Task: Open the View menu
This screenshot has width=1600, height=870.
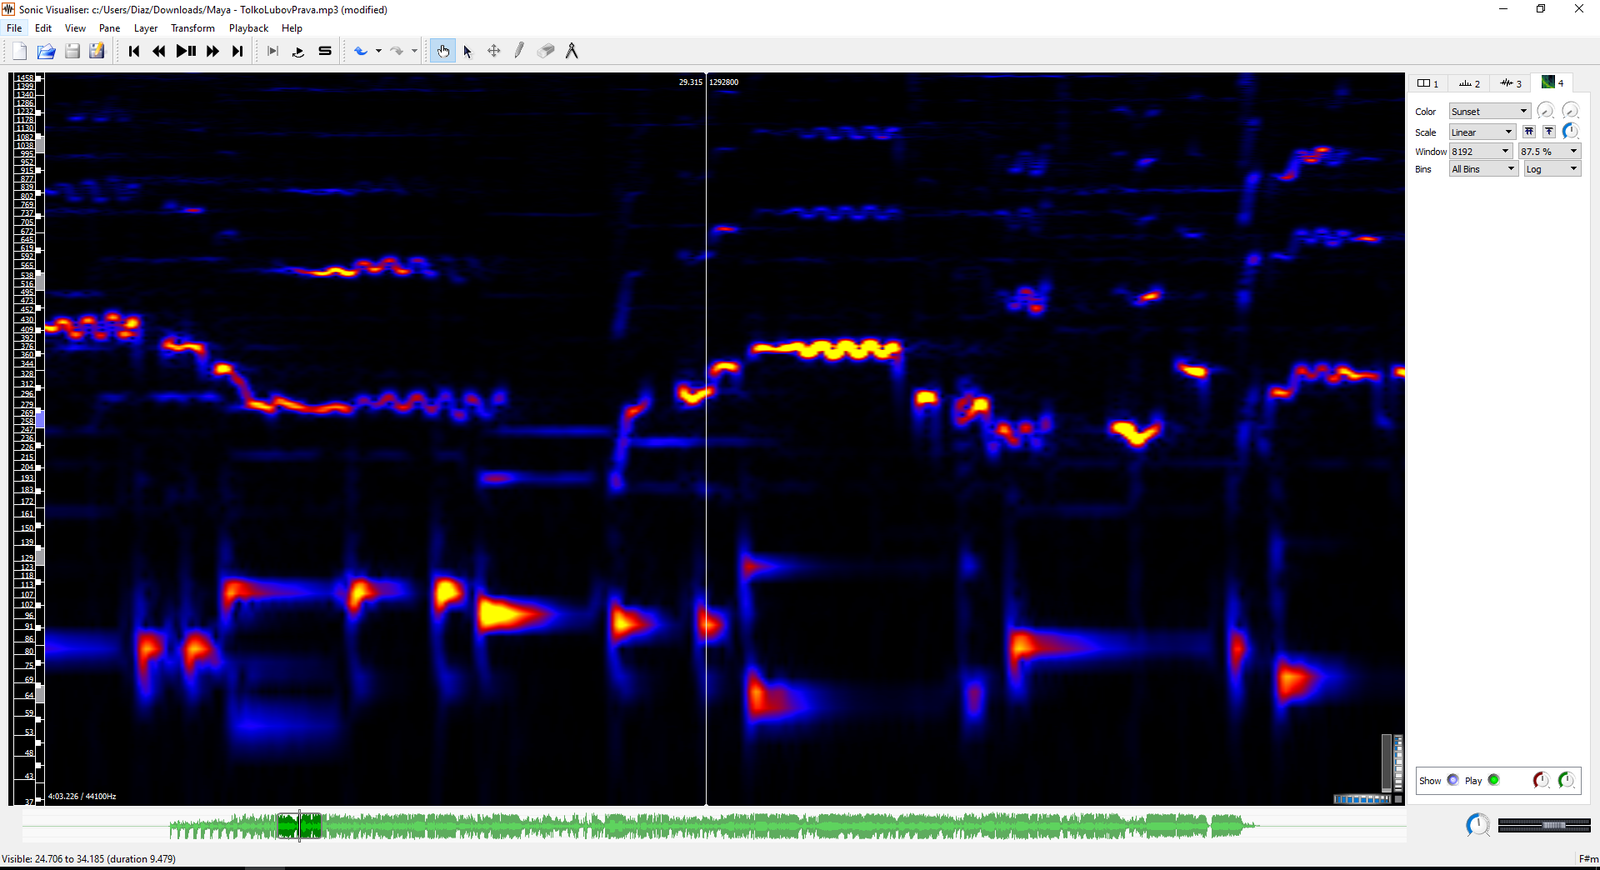Action: point(75,28)
